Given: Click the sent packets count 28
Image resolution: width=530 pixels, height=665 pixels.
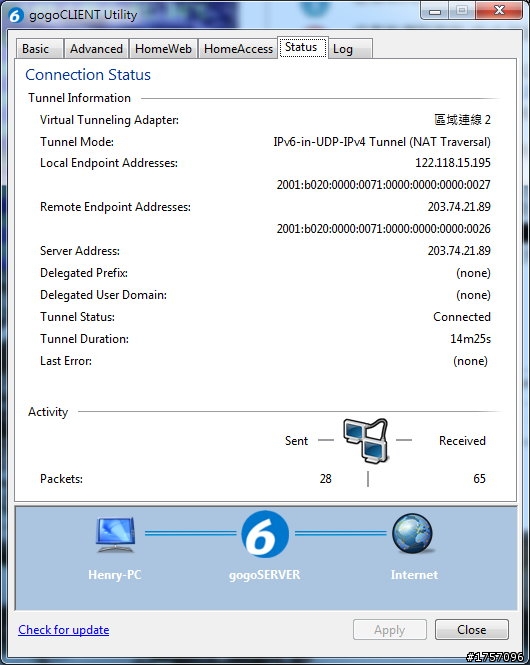Looking at the screenshot, I should coord(326,479).
